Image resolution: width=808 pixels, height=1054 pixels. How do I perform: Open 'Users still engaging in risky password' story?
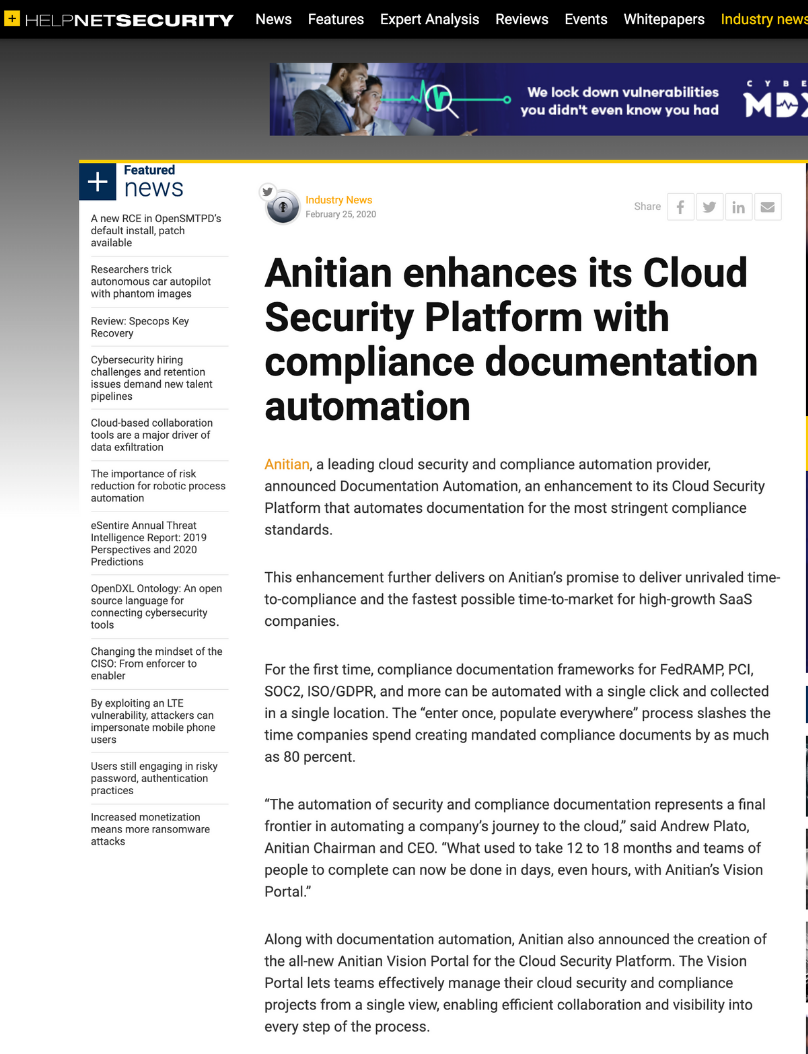point(154,778)
